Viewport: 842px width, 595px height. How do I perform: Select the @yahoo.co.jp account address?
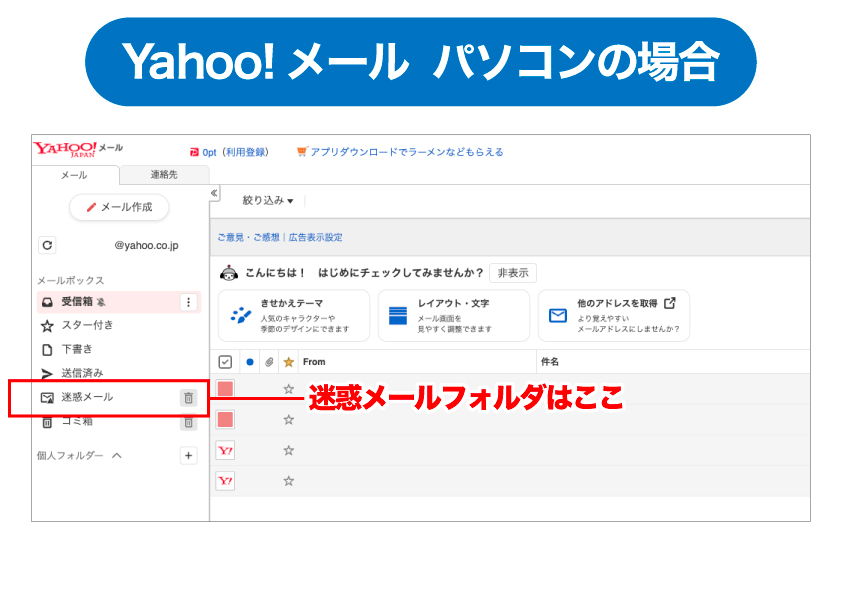click(x=146, y=245)
